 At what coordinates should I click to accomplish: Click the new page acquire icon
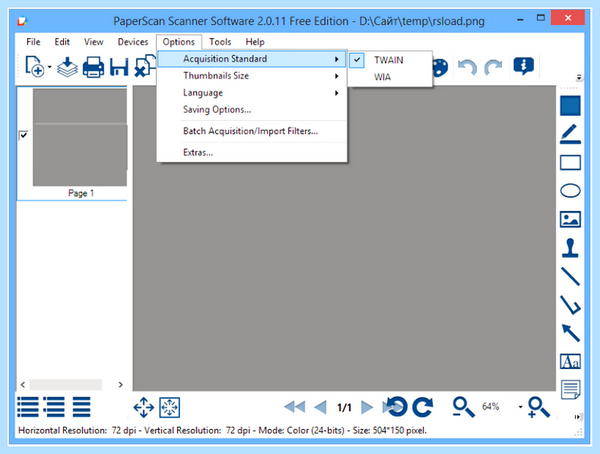click(34, 67)
